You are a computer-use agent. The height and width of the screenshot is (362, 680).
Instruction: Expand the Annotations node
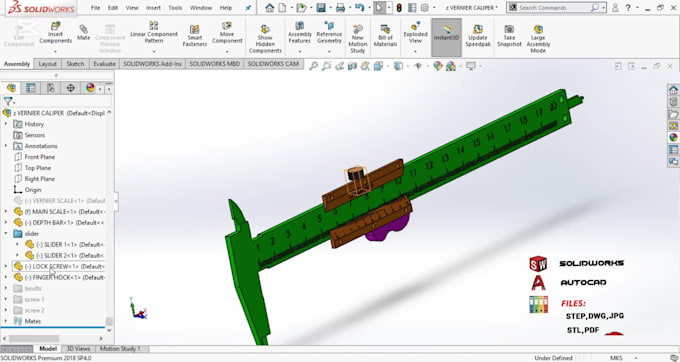[x=6, y=146]
